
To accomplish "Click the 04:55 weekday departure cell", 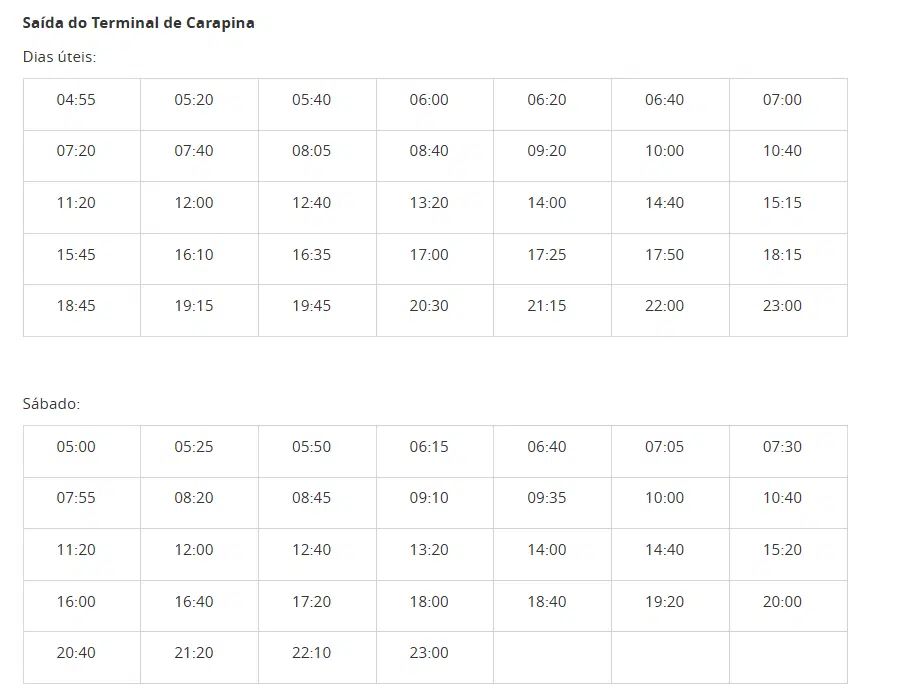I will point(76,100).
